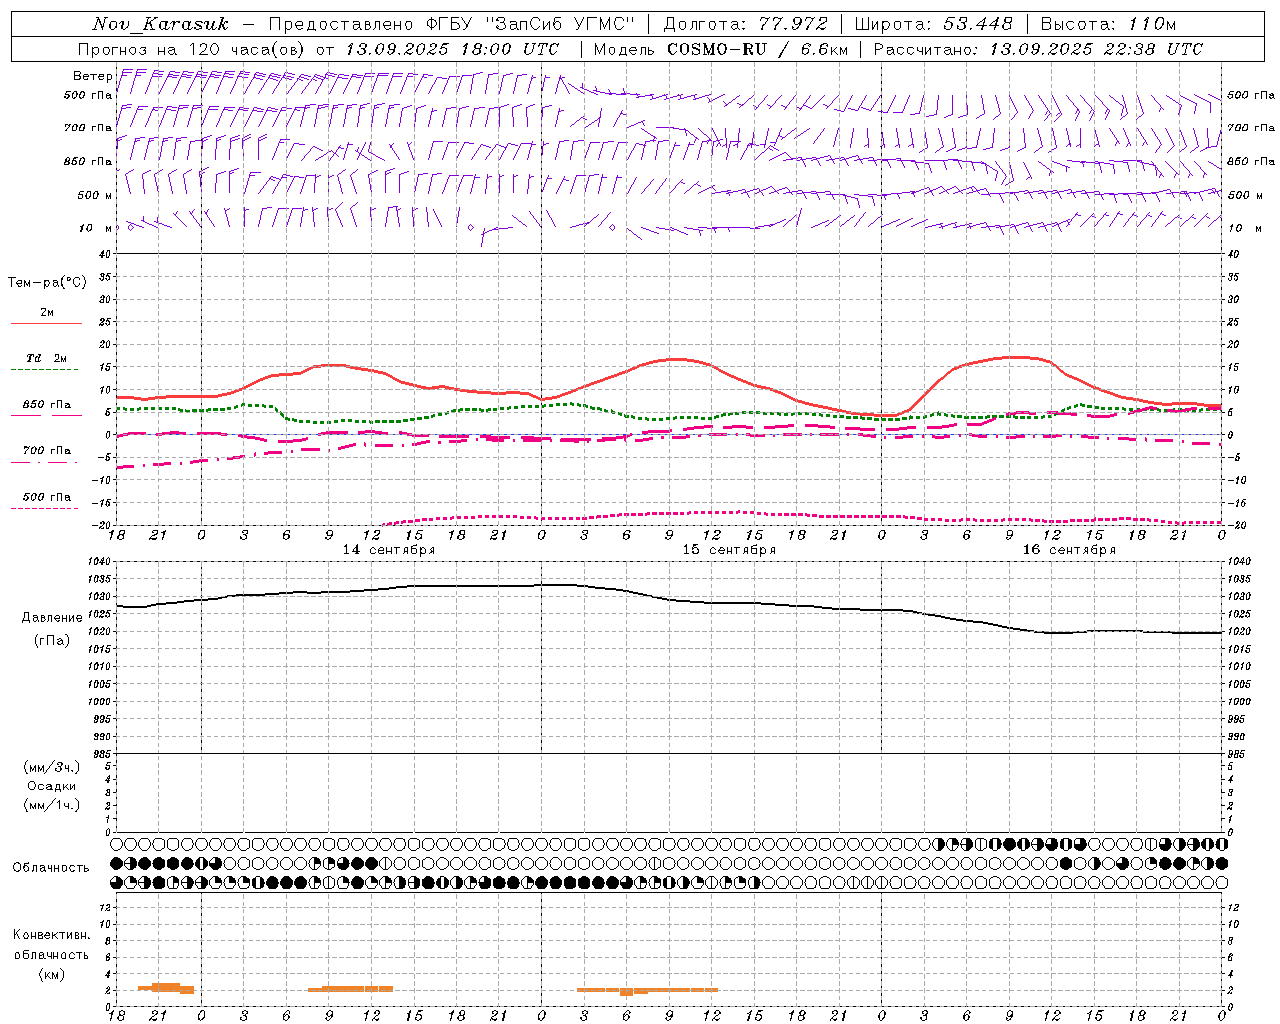Screen dimensions: 1280x1024
Task: Click the longitude value "Долгота: 77.972"
Action: click(745, 24)
